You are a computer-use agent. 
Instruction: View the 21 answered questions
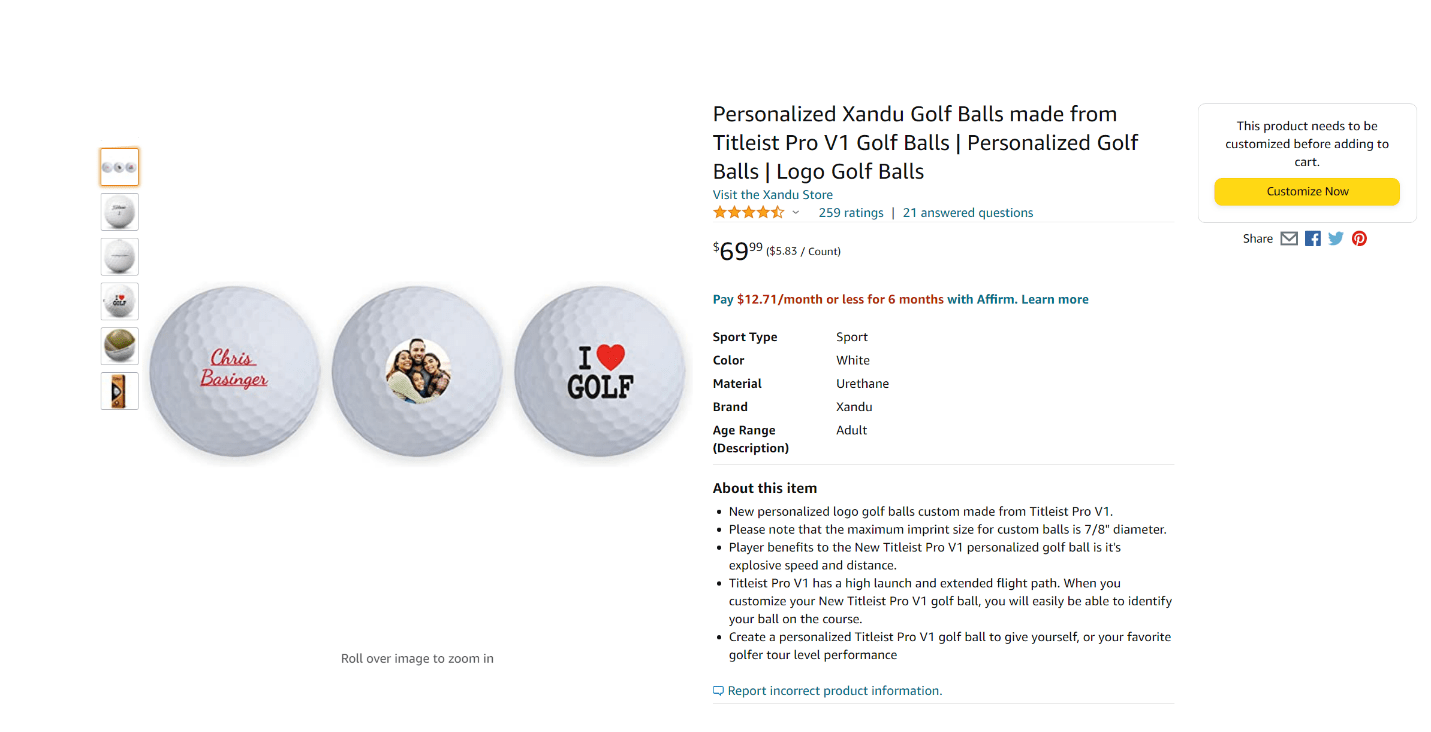pyautogui.click(x=968, y=213)
